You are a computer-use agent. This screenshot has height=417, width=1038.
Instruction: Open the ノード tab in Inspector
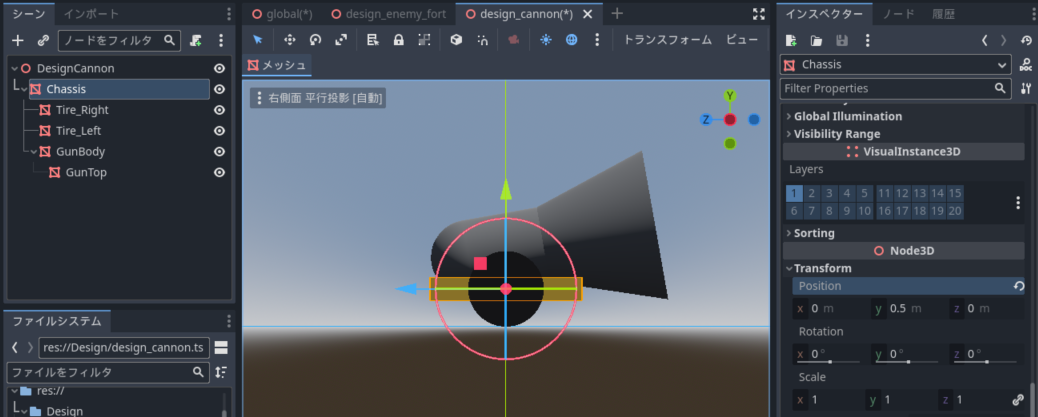pyautogui.click(x=899, y=13)
